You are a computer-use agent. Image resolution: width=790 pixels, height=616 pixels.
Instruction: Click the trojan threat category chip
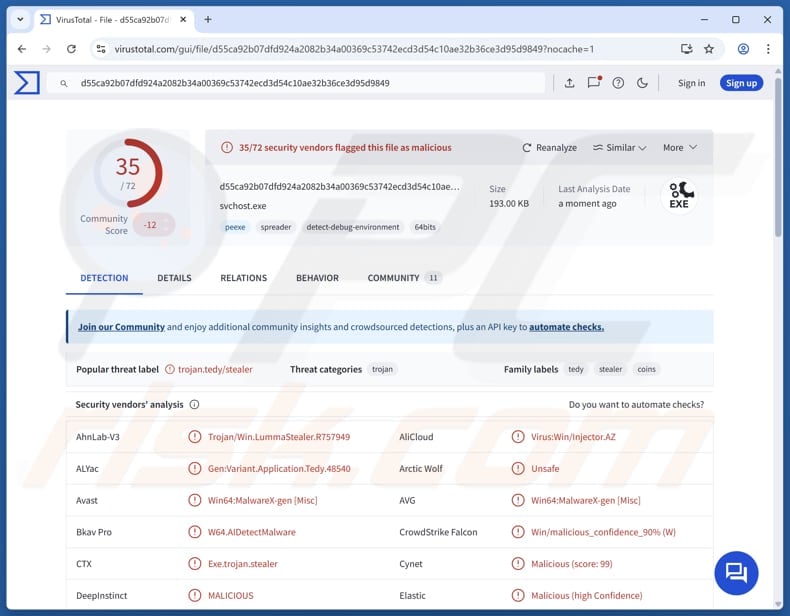[382, 369]
